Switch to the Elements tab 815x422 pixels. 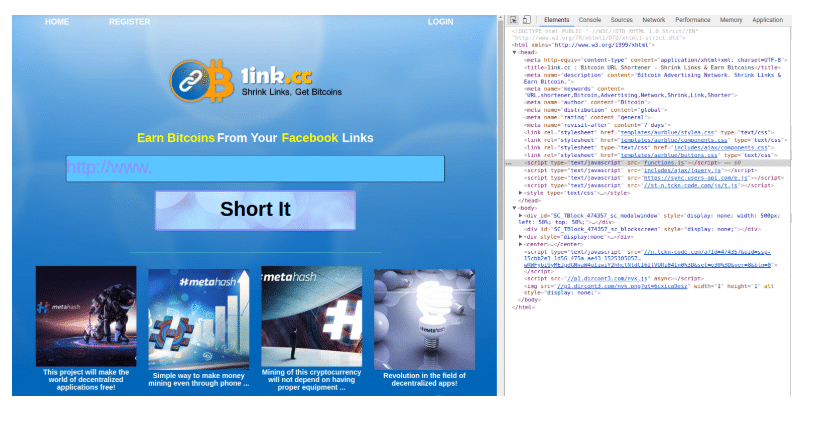click(x=557, y=20)
